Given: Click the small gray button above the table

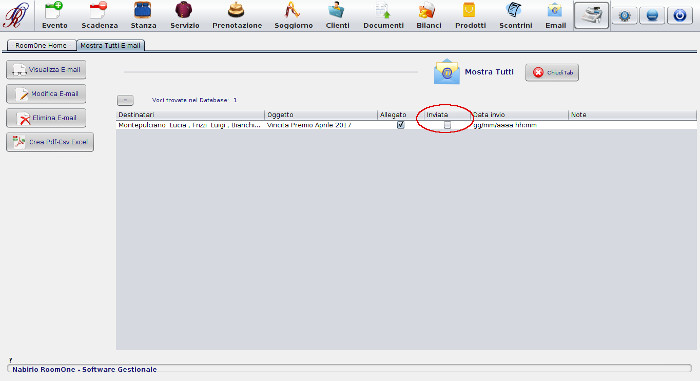Looking at the screenshot, I should [125, 100].
